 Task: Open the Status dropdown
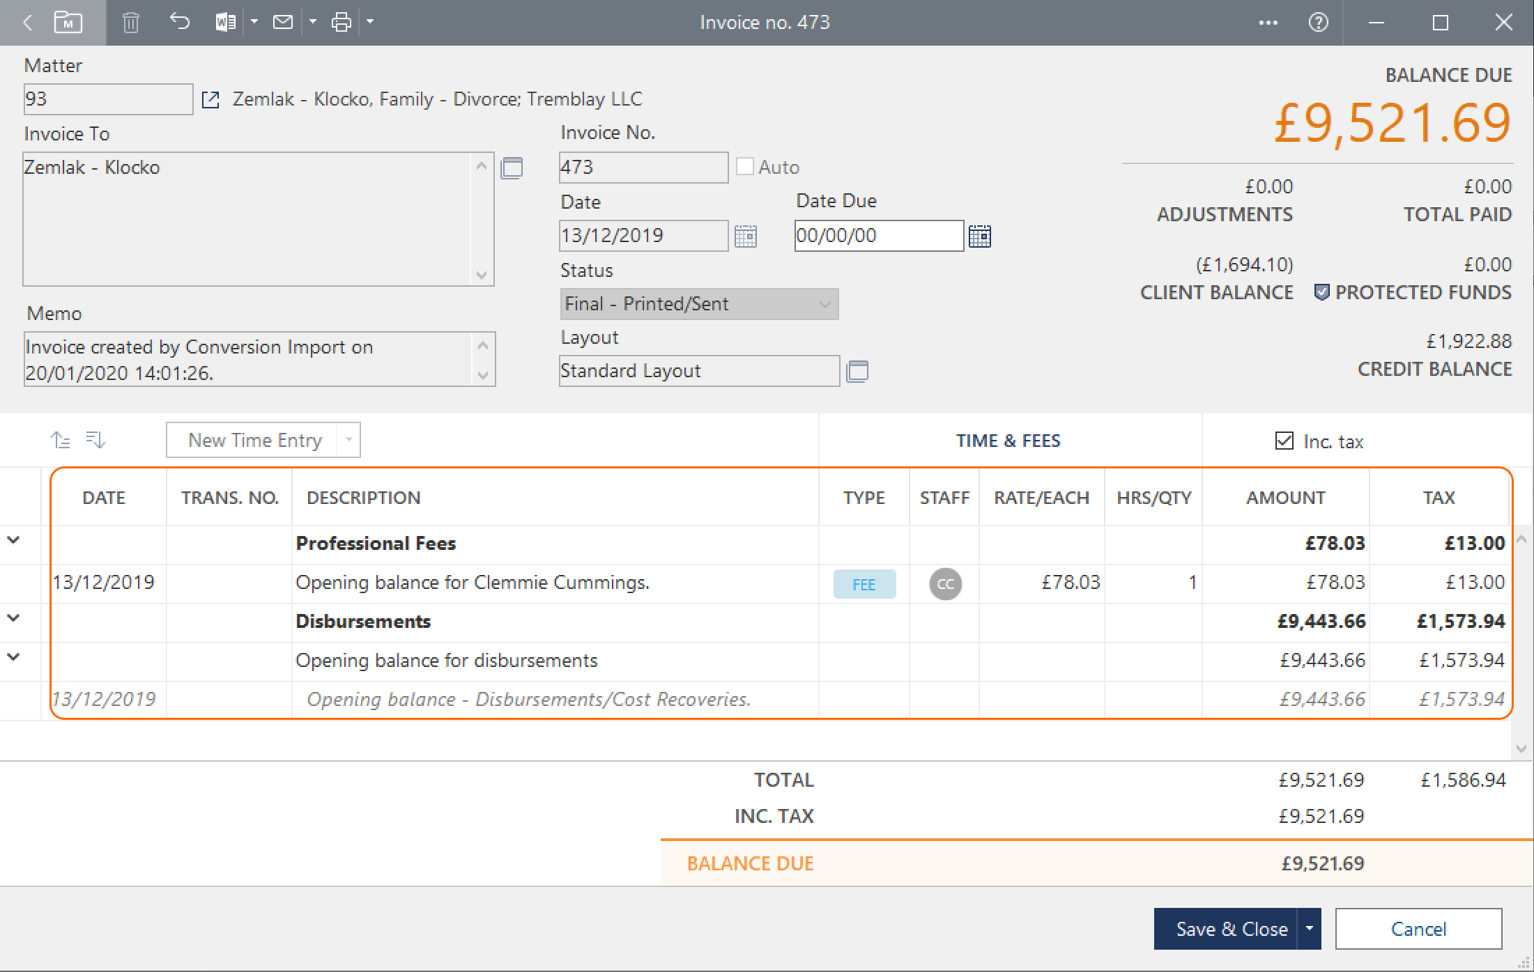[698, 304]
